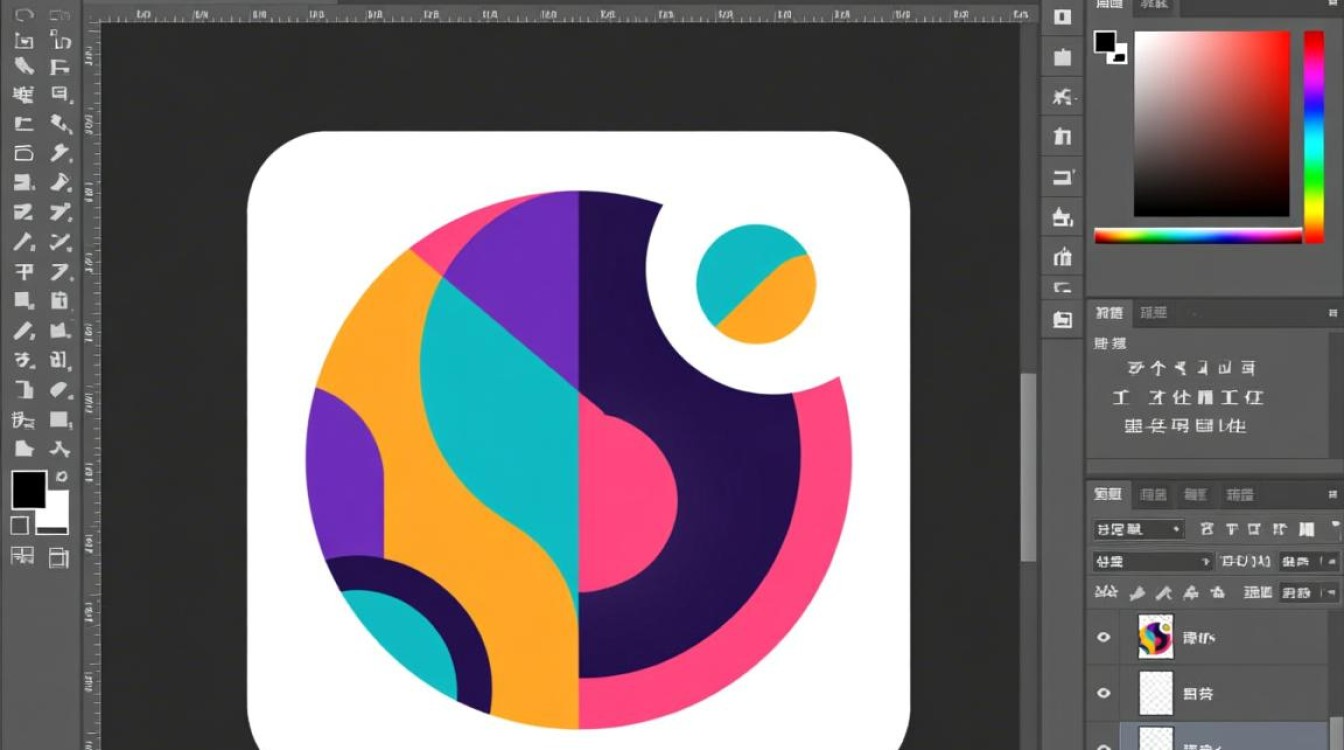Open the color panel's flyout menu at top right
Image resolution: width=1344 pixels, height=750 pixels.
1333,5
